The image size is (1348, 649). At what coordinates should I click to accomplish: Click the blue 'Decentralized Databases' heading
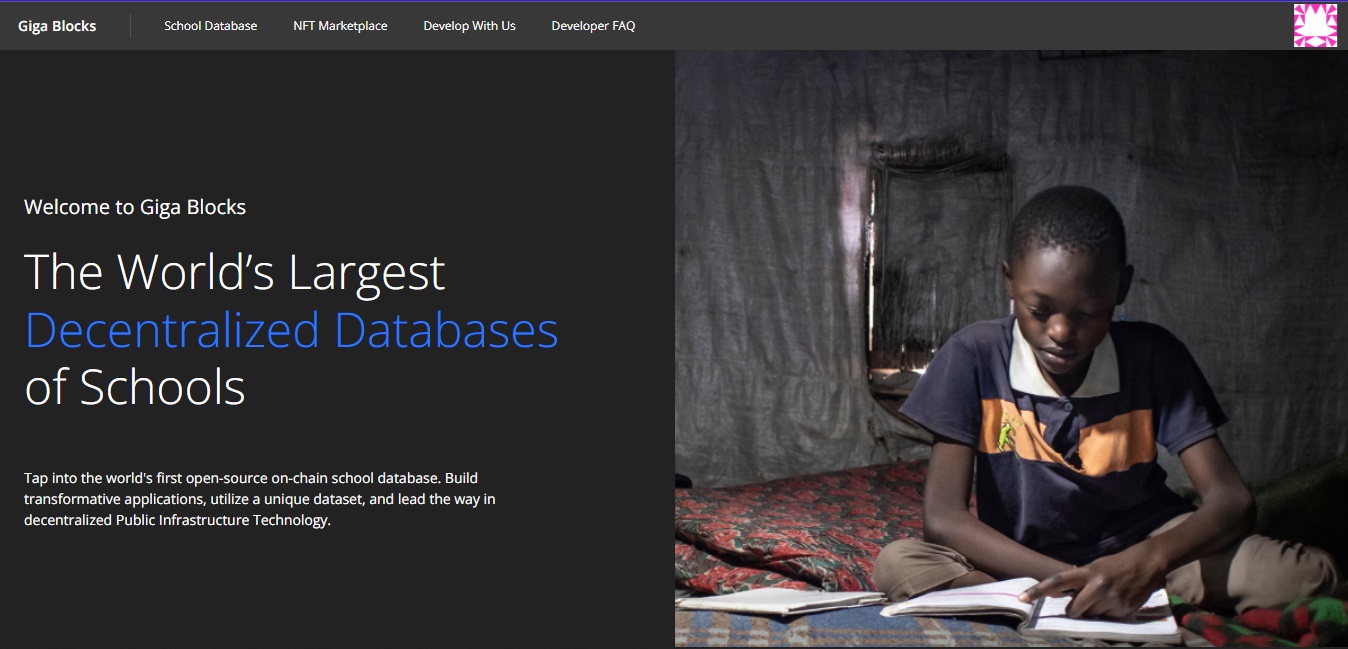[x=291, y=330]
